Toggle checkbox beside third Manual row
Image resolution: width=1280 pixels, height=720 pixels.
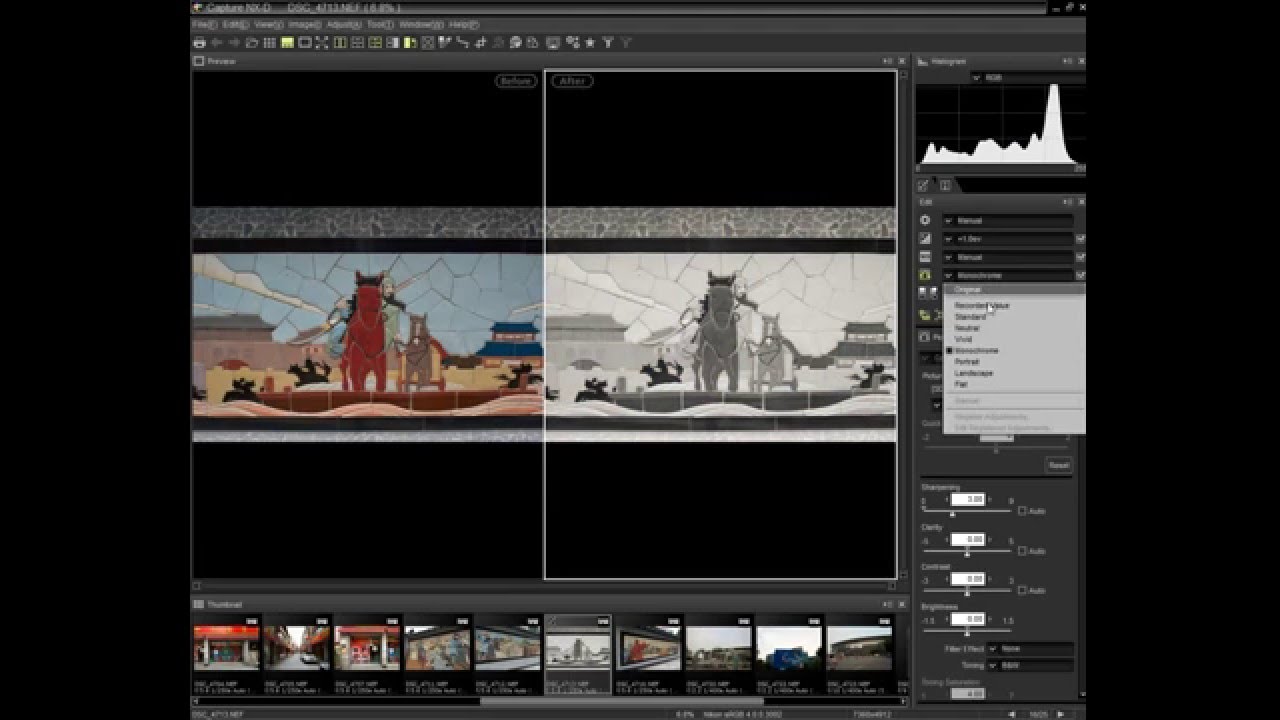pos(1080,257)
